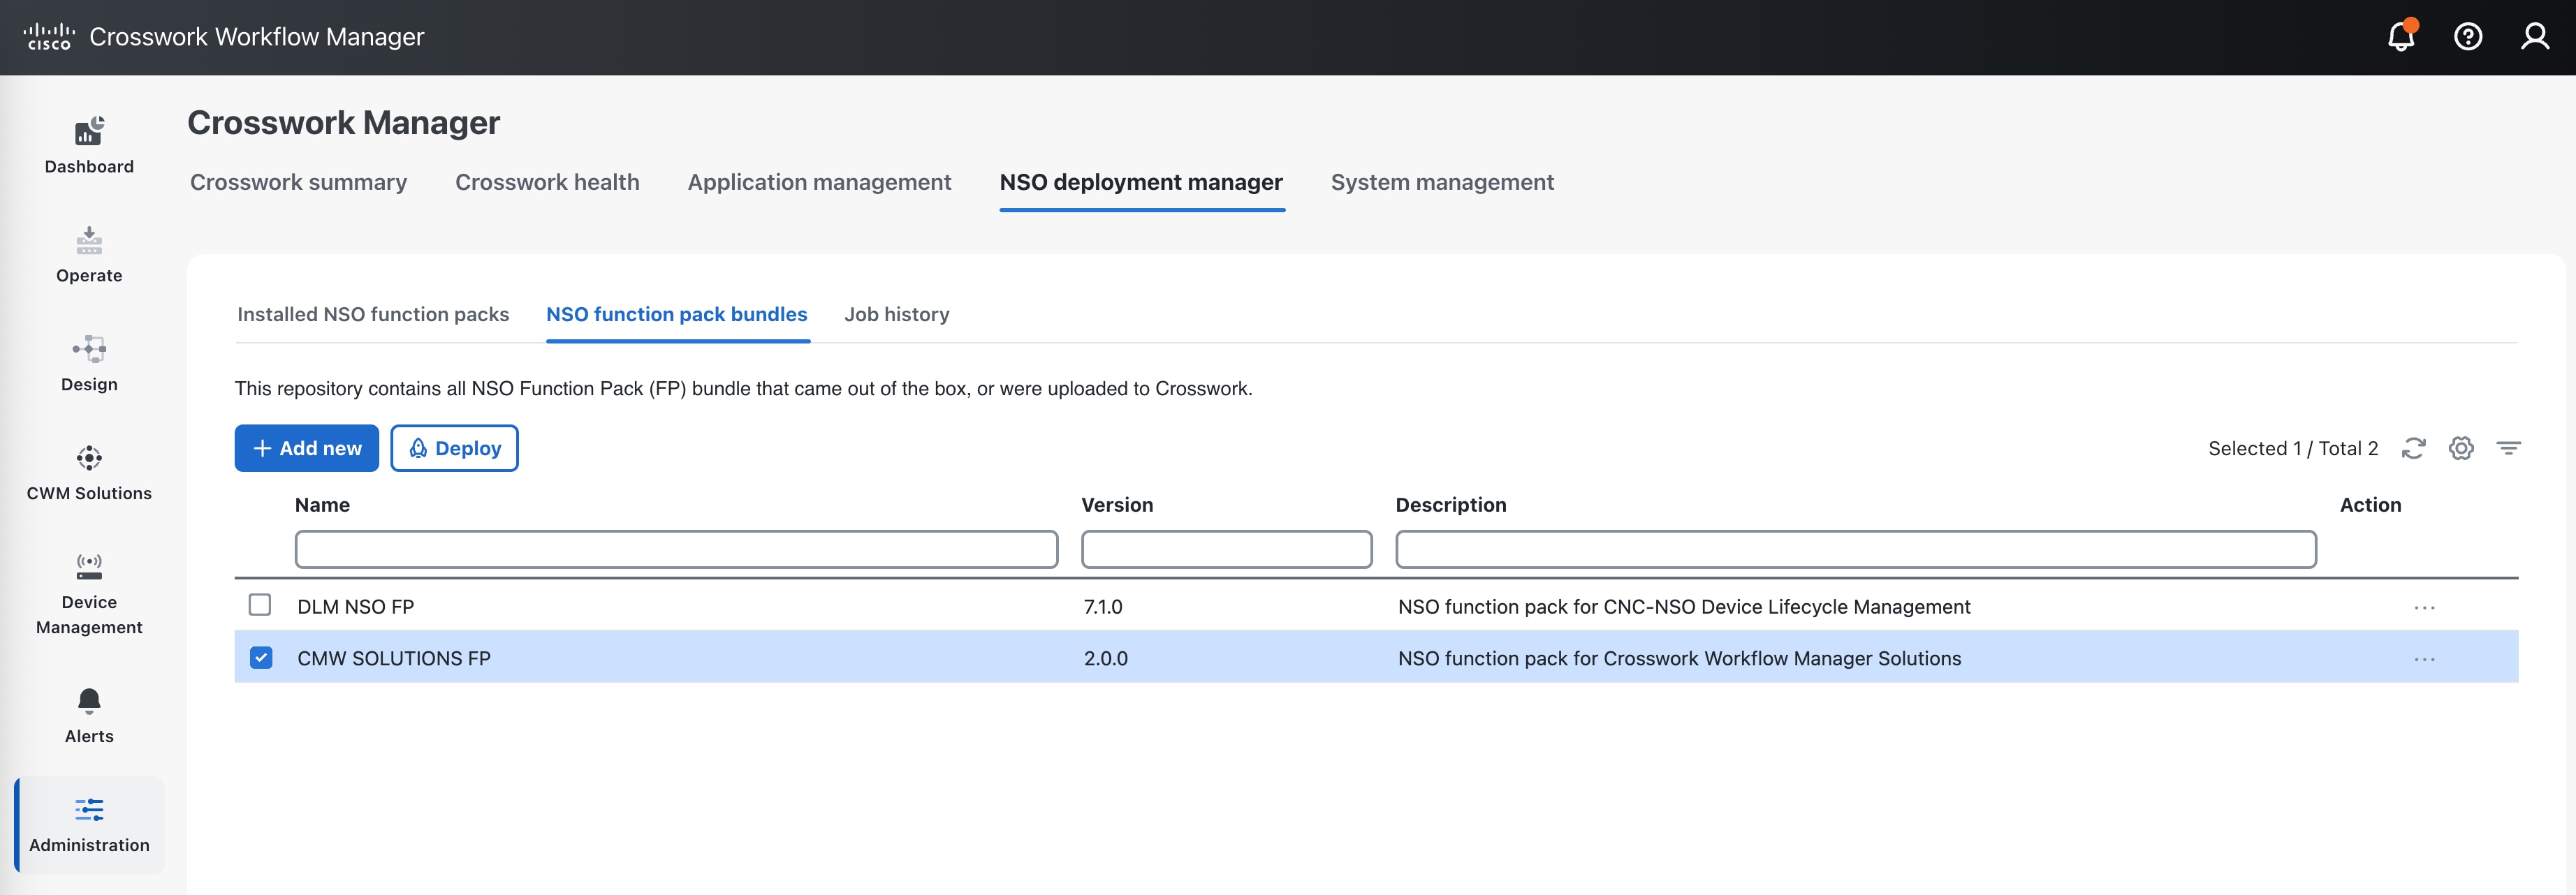Open CWM Solutions in sidebar
Viewport: 2576px width, 895px height.
pyautogui.click(x=89, y=472)
